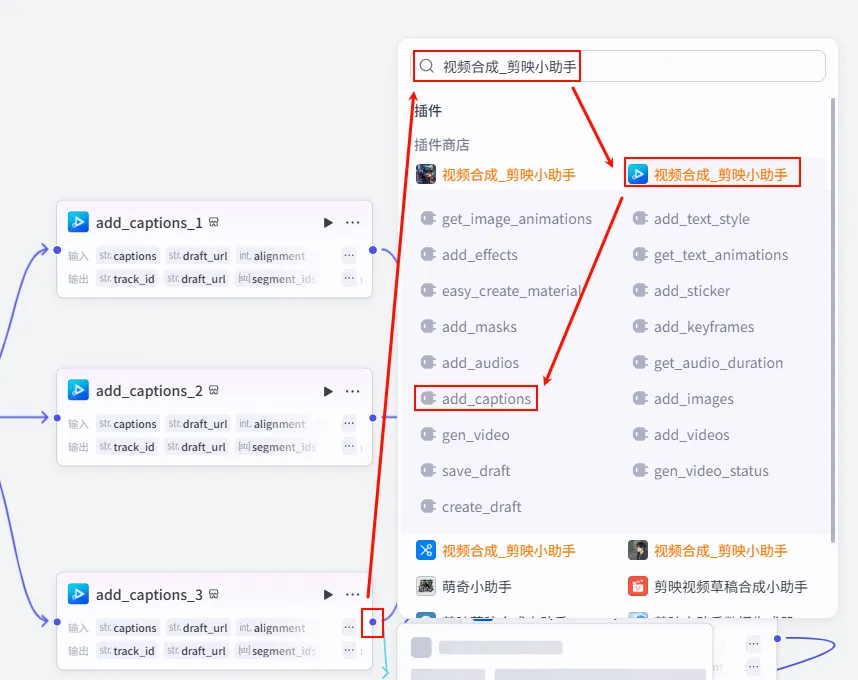The height and width of the screenshot is (680, 858).
Task: Expand hidden output params of add_captions_1
Action: point(349,278)
